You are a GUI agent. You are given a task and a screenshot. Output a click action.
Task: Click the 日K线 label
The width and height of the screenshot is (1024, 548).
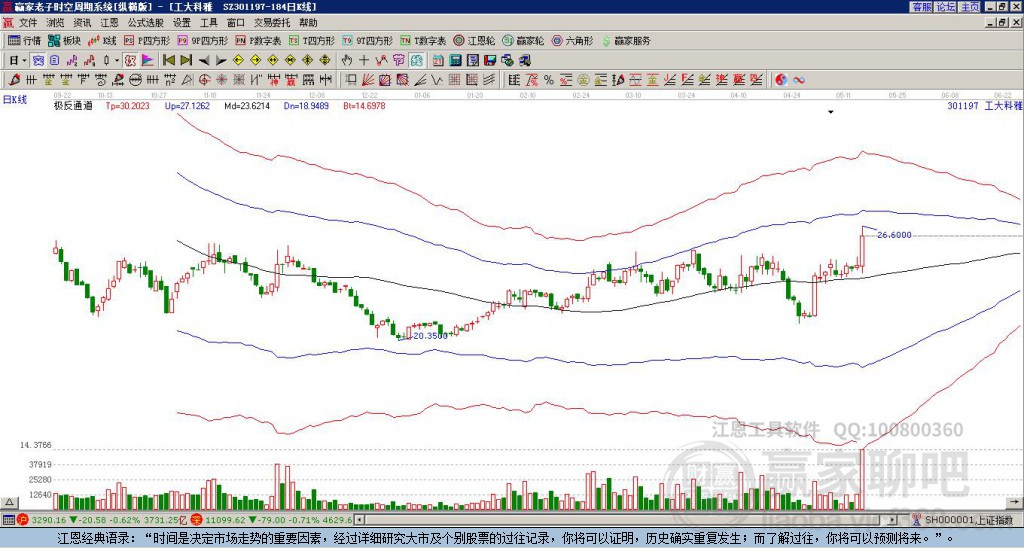point(15,99)
